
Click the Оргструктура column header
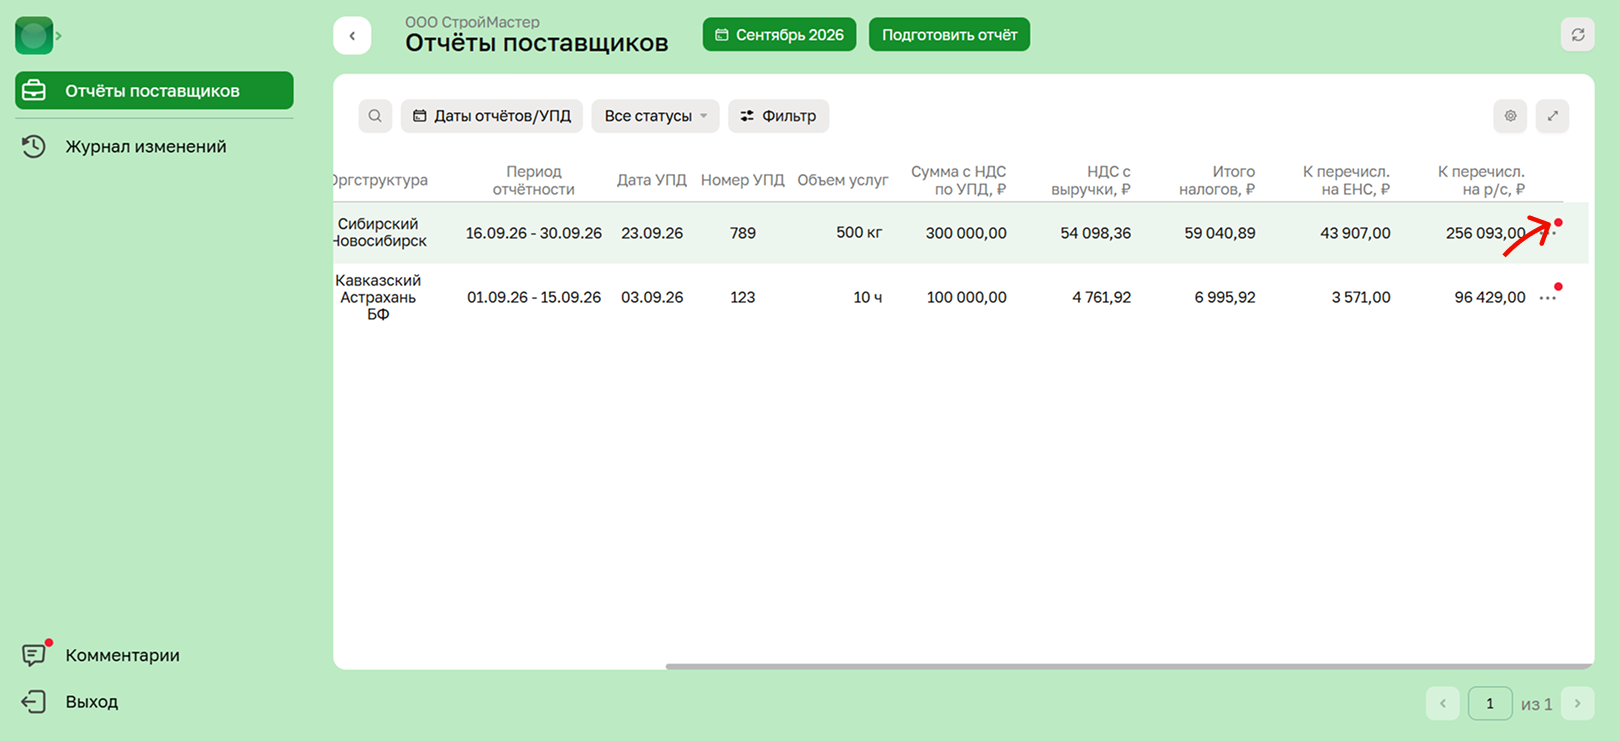381,180
